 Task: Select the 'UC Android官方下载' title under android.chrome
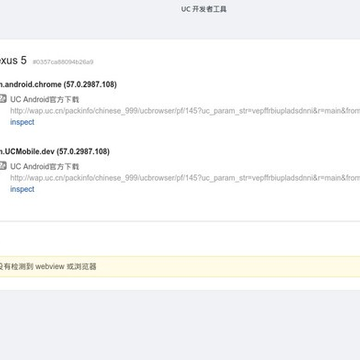pyautogui.click(x=45, y=99)
